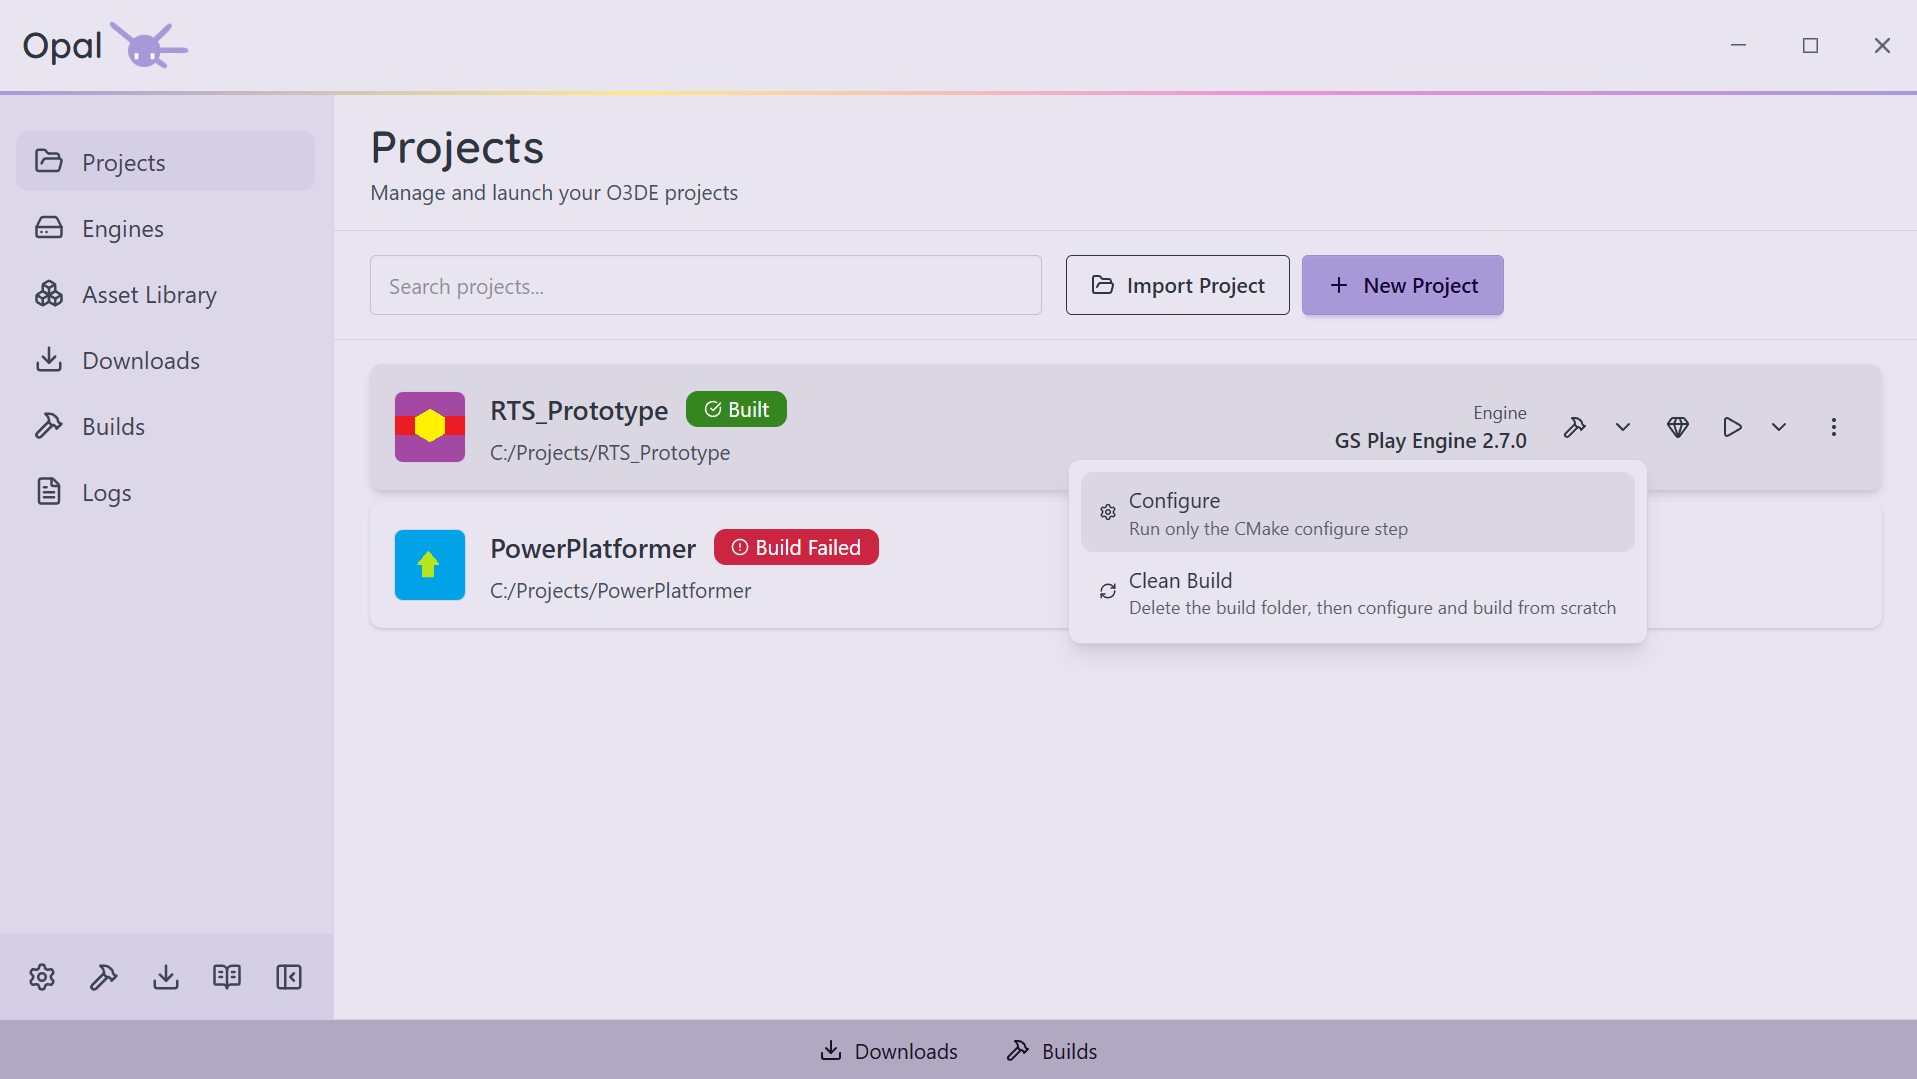The height and width of the screenshot is (1079, 1917).
Task: Open Builds in the bottom status bar
Action: [x=1052, y=1051]
